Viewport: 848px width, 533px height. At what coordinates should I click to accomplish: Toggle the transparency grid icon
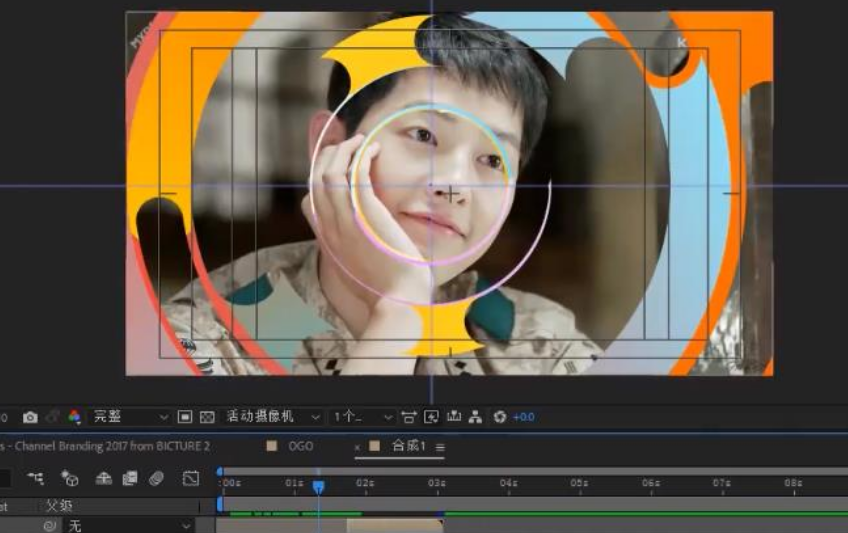(x=207, y=417)
